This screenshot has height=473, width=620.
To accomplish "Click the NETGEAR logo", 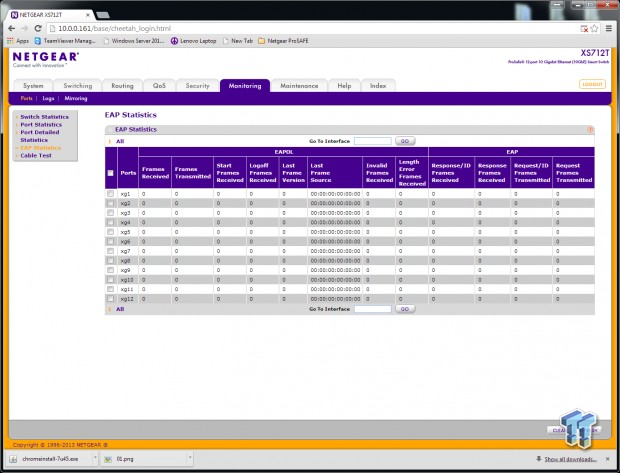I will pyautogui.click(x=46, y=59).
